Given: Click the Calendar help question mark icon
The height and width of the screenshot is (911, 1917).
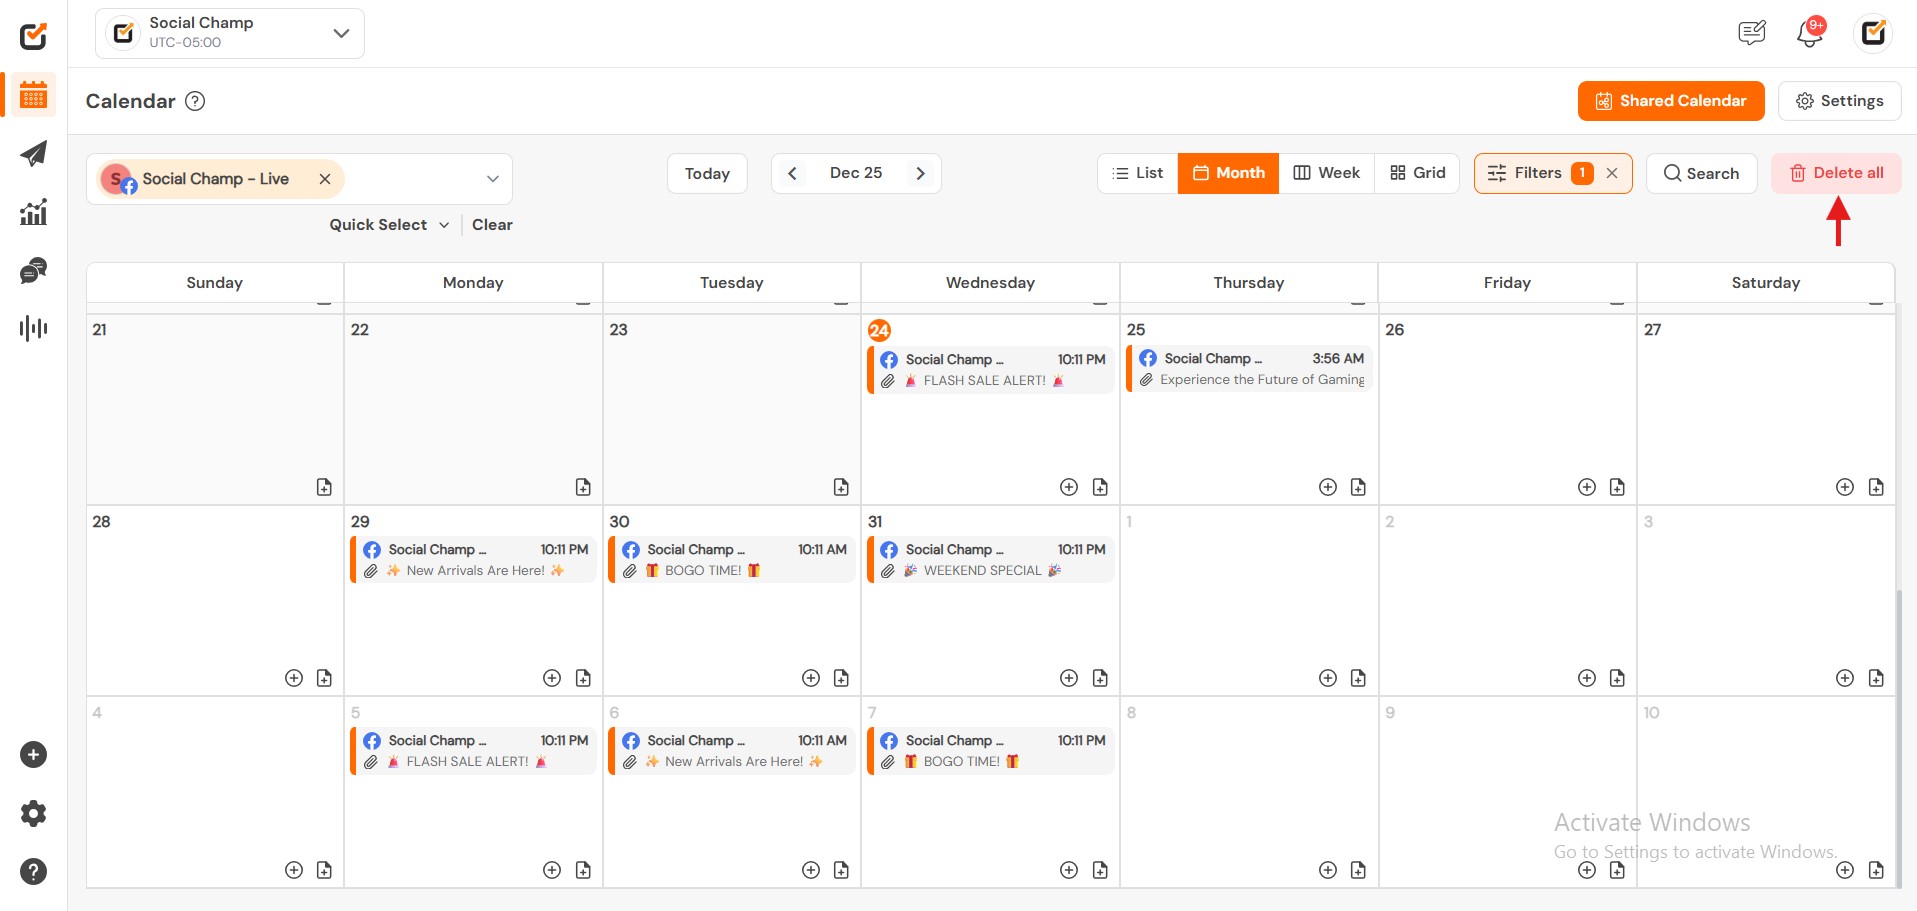Looking at the screenshot, I should (196, 101).
